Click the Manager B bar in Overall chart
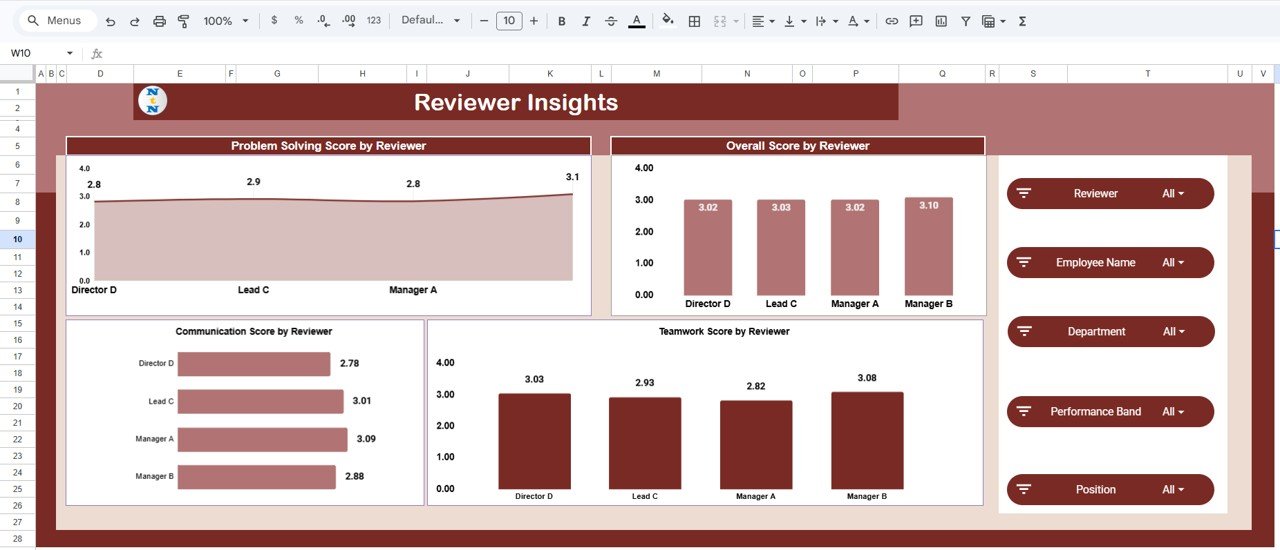 (x=929, y=245)
